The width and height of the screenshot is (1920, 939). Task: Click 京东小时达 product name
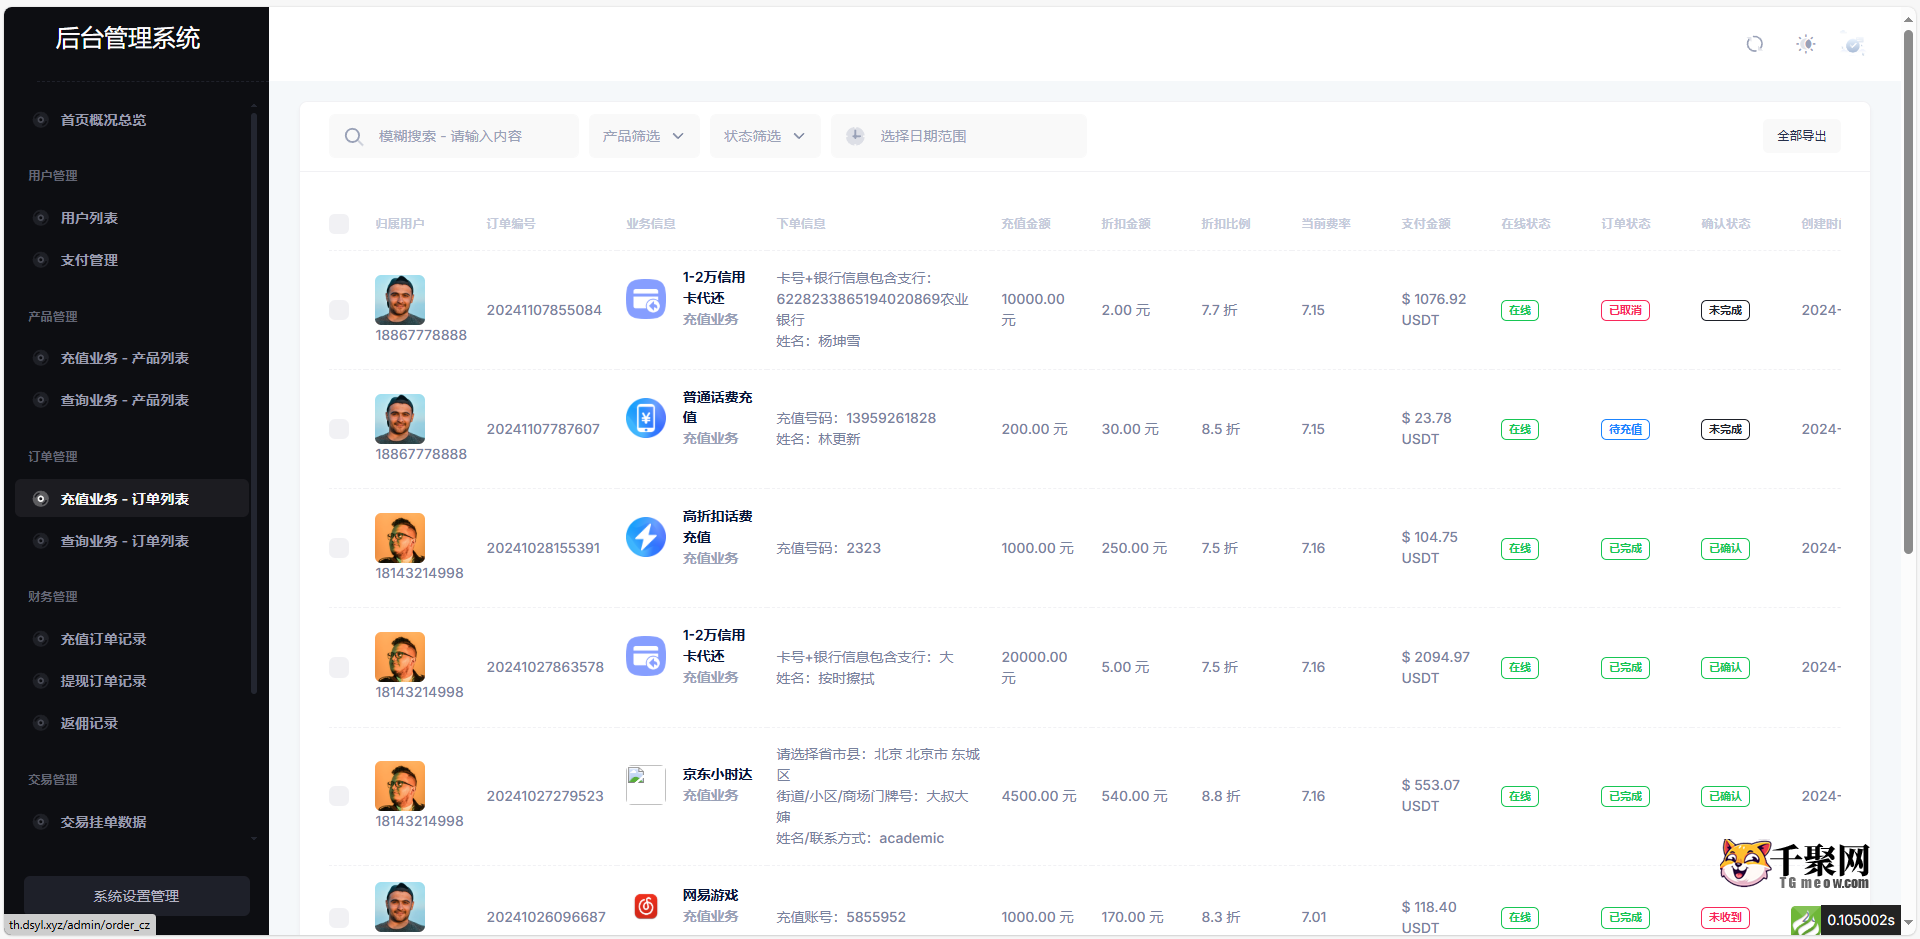(x=717, y=774)
